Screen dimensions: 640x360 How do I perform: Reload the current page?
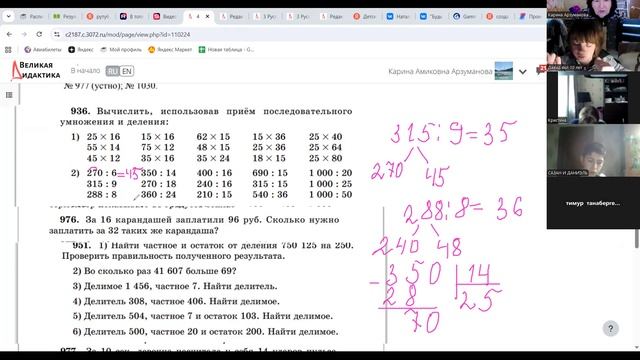click(39, 35)
